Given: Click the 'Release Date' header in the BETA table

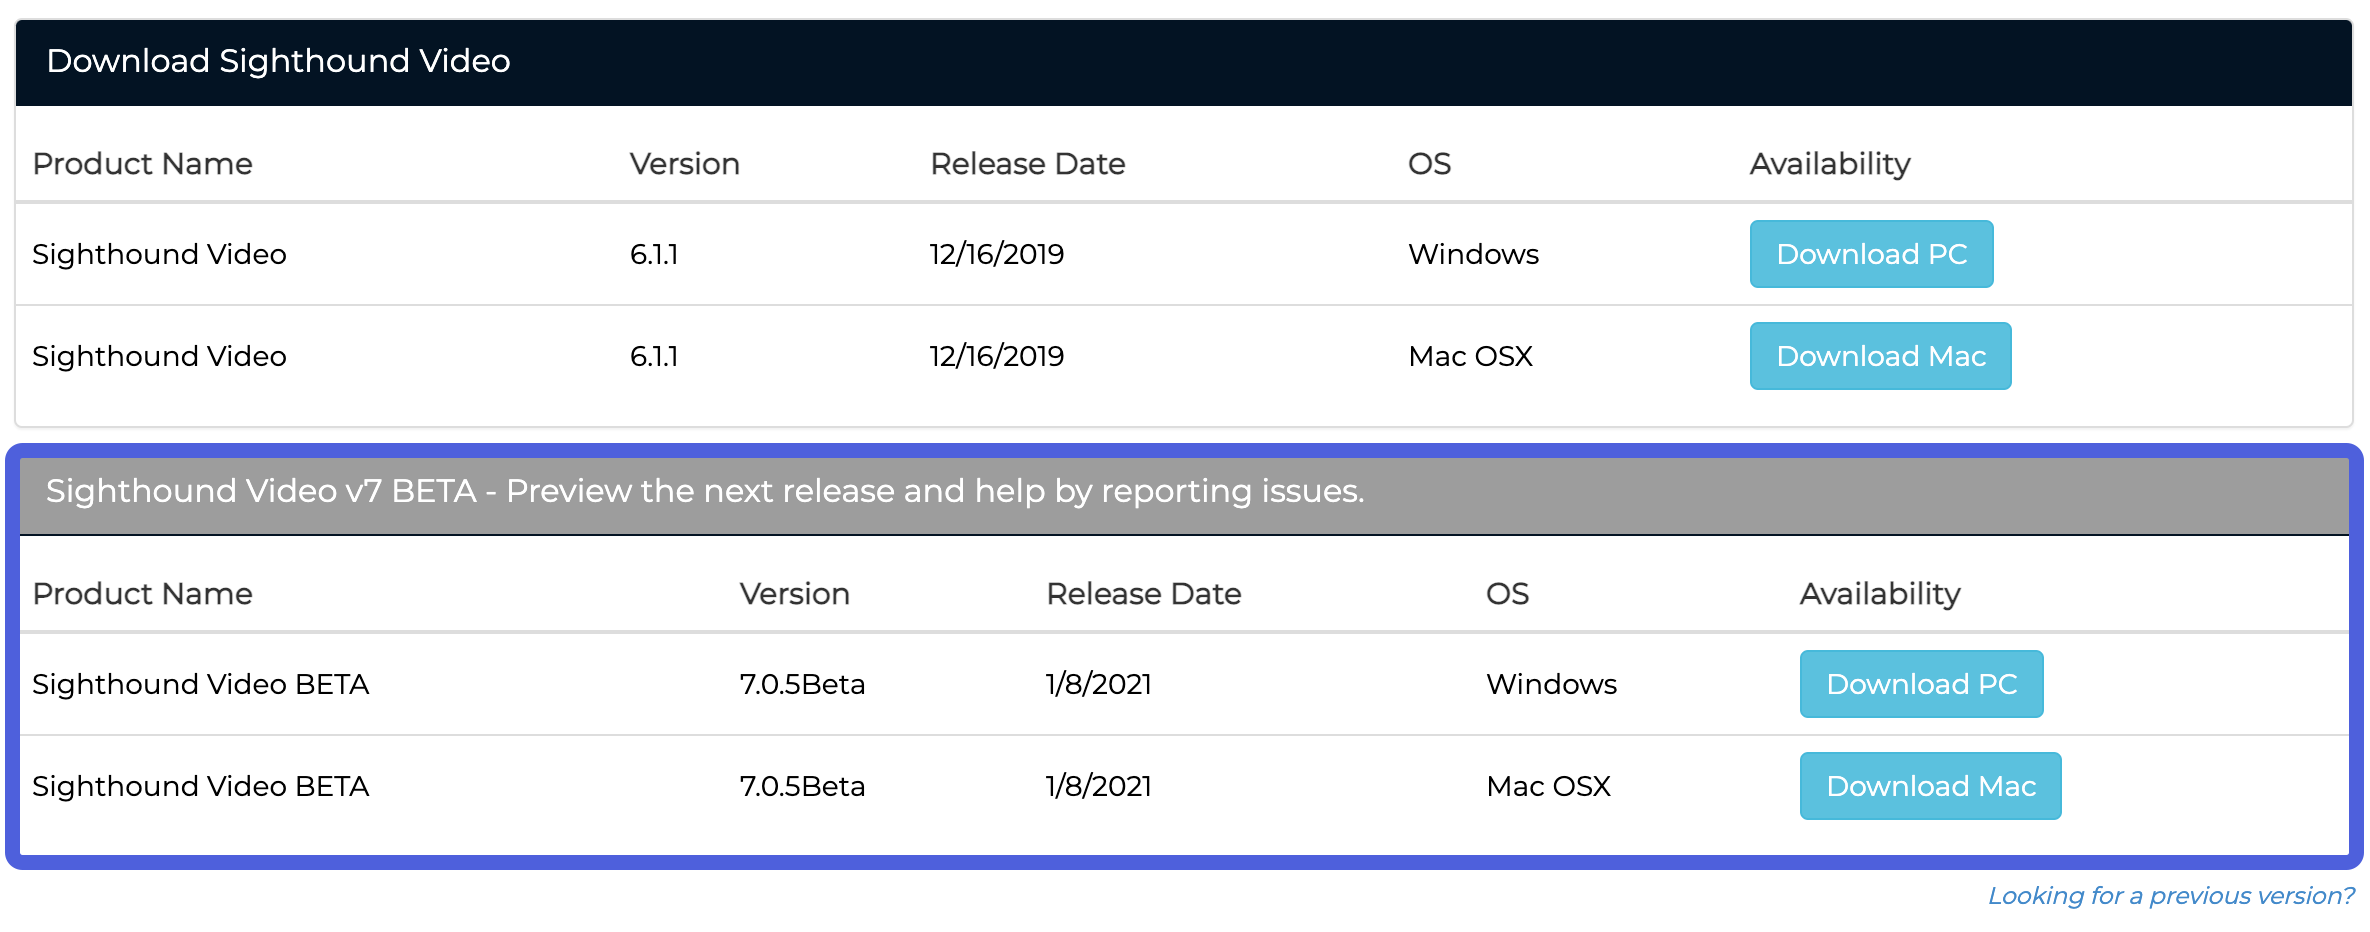Looking at the screenshot, I should (1144, 594).
